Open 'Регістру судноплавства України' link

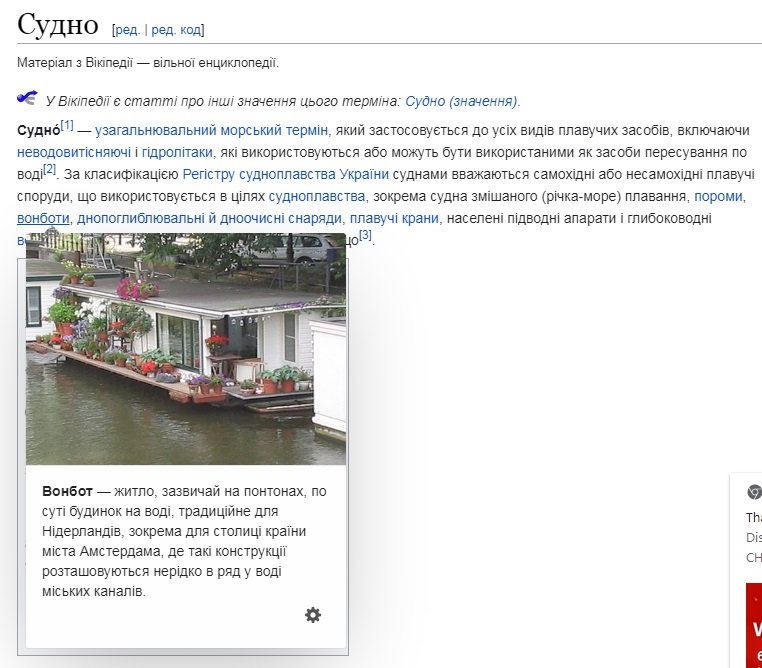(x=286, y=174)
